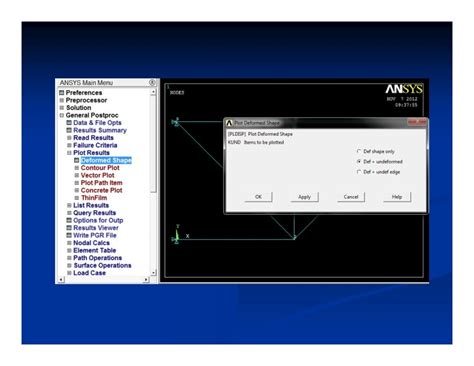Collapse the General Postproc node
This screenshot has height=366, width=474.
[62, 115]
